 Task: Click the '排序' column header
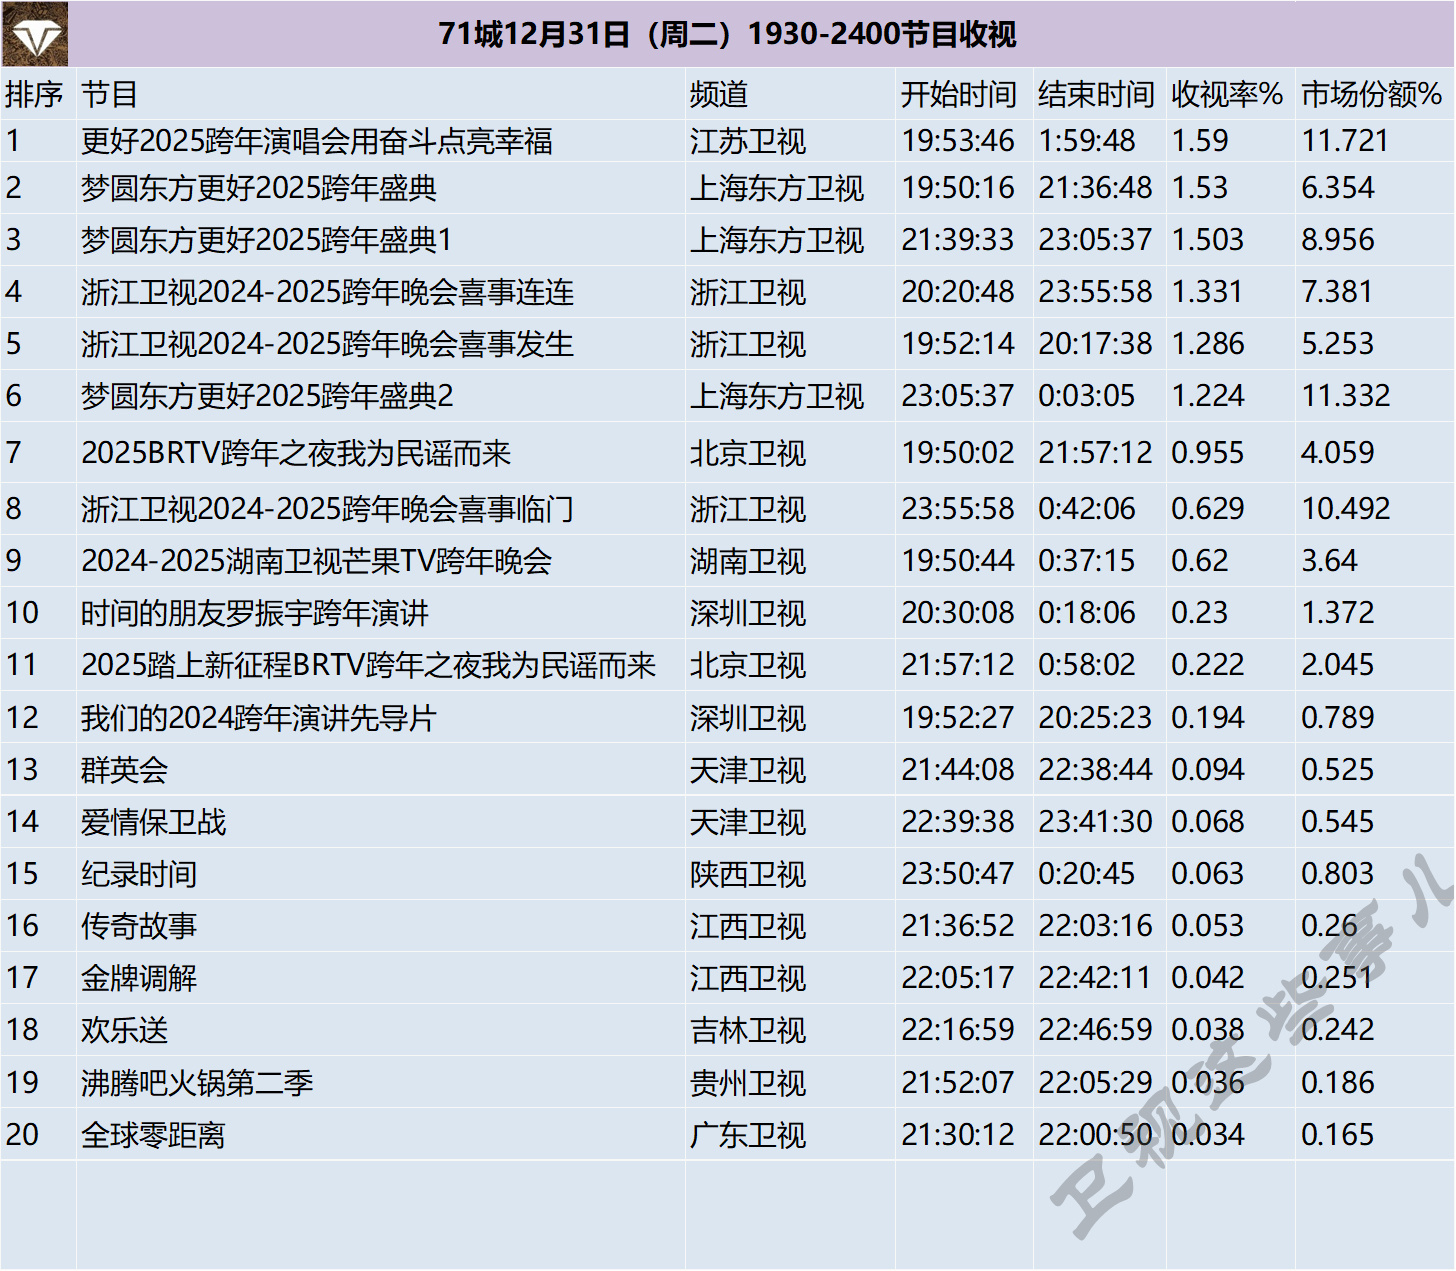pyautogui.click(x=34, y=94)
